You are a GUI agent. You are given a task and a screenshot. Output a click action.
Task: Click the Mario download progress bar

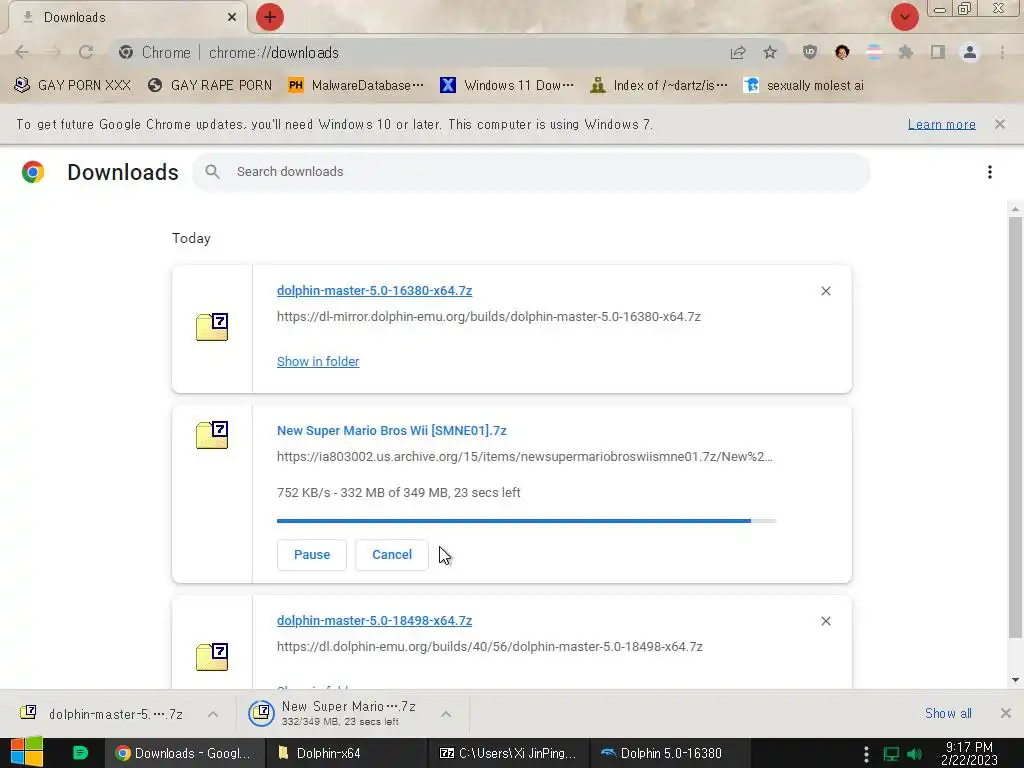click(526, 521)
